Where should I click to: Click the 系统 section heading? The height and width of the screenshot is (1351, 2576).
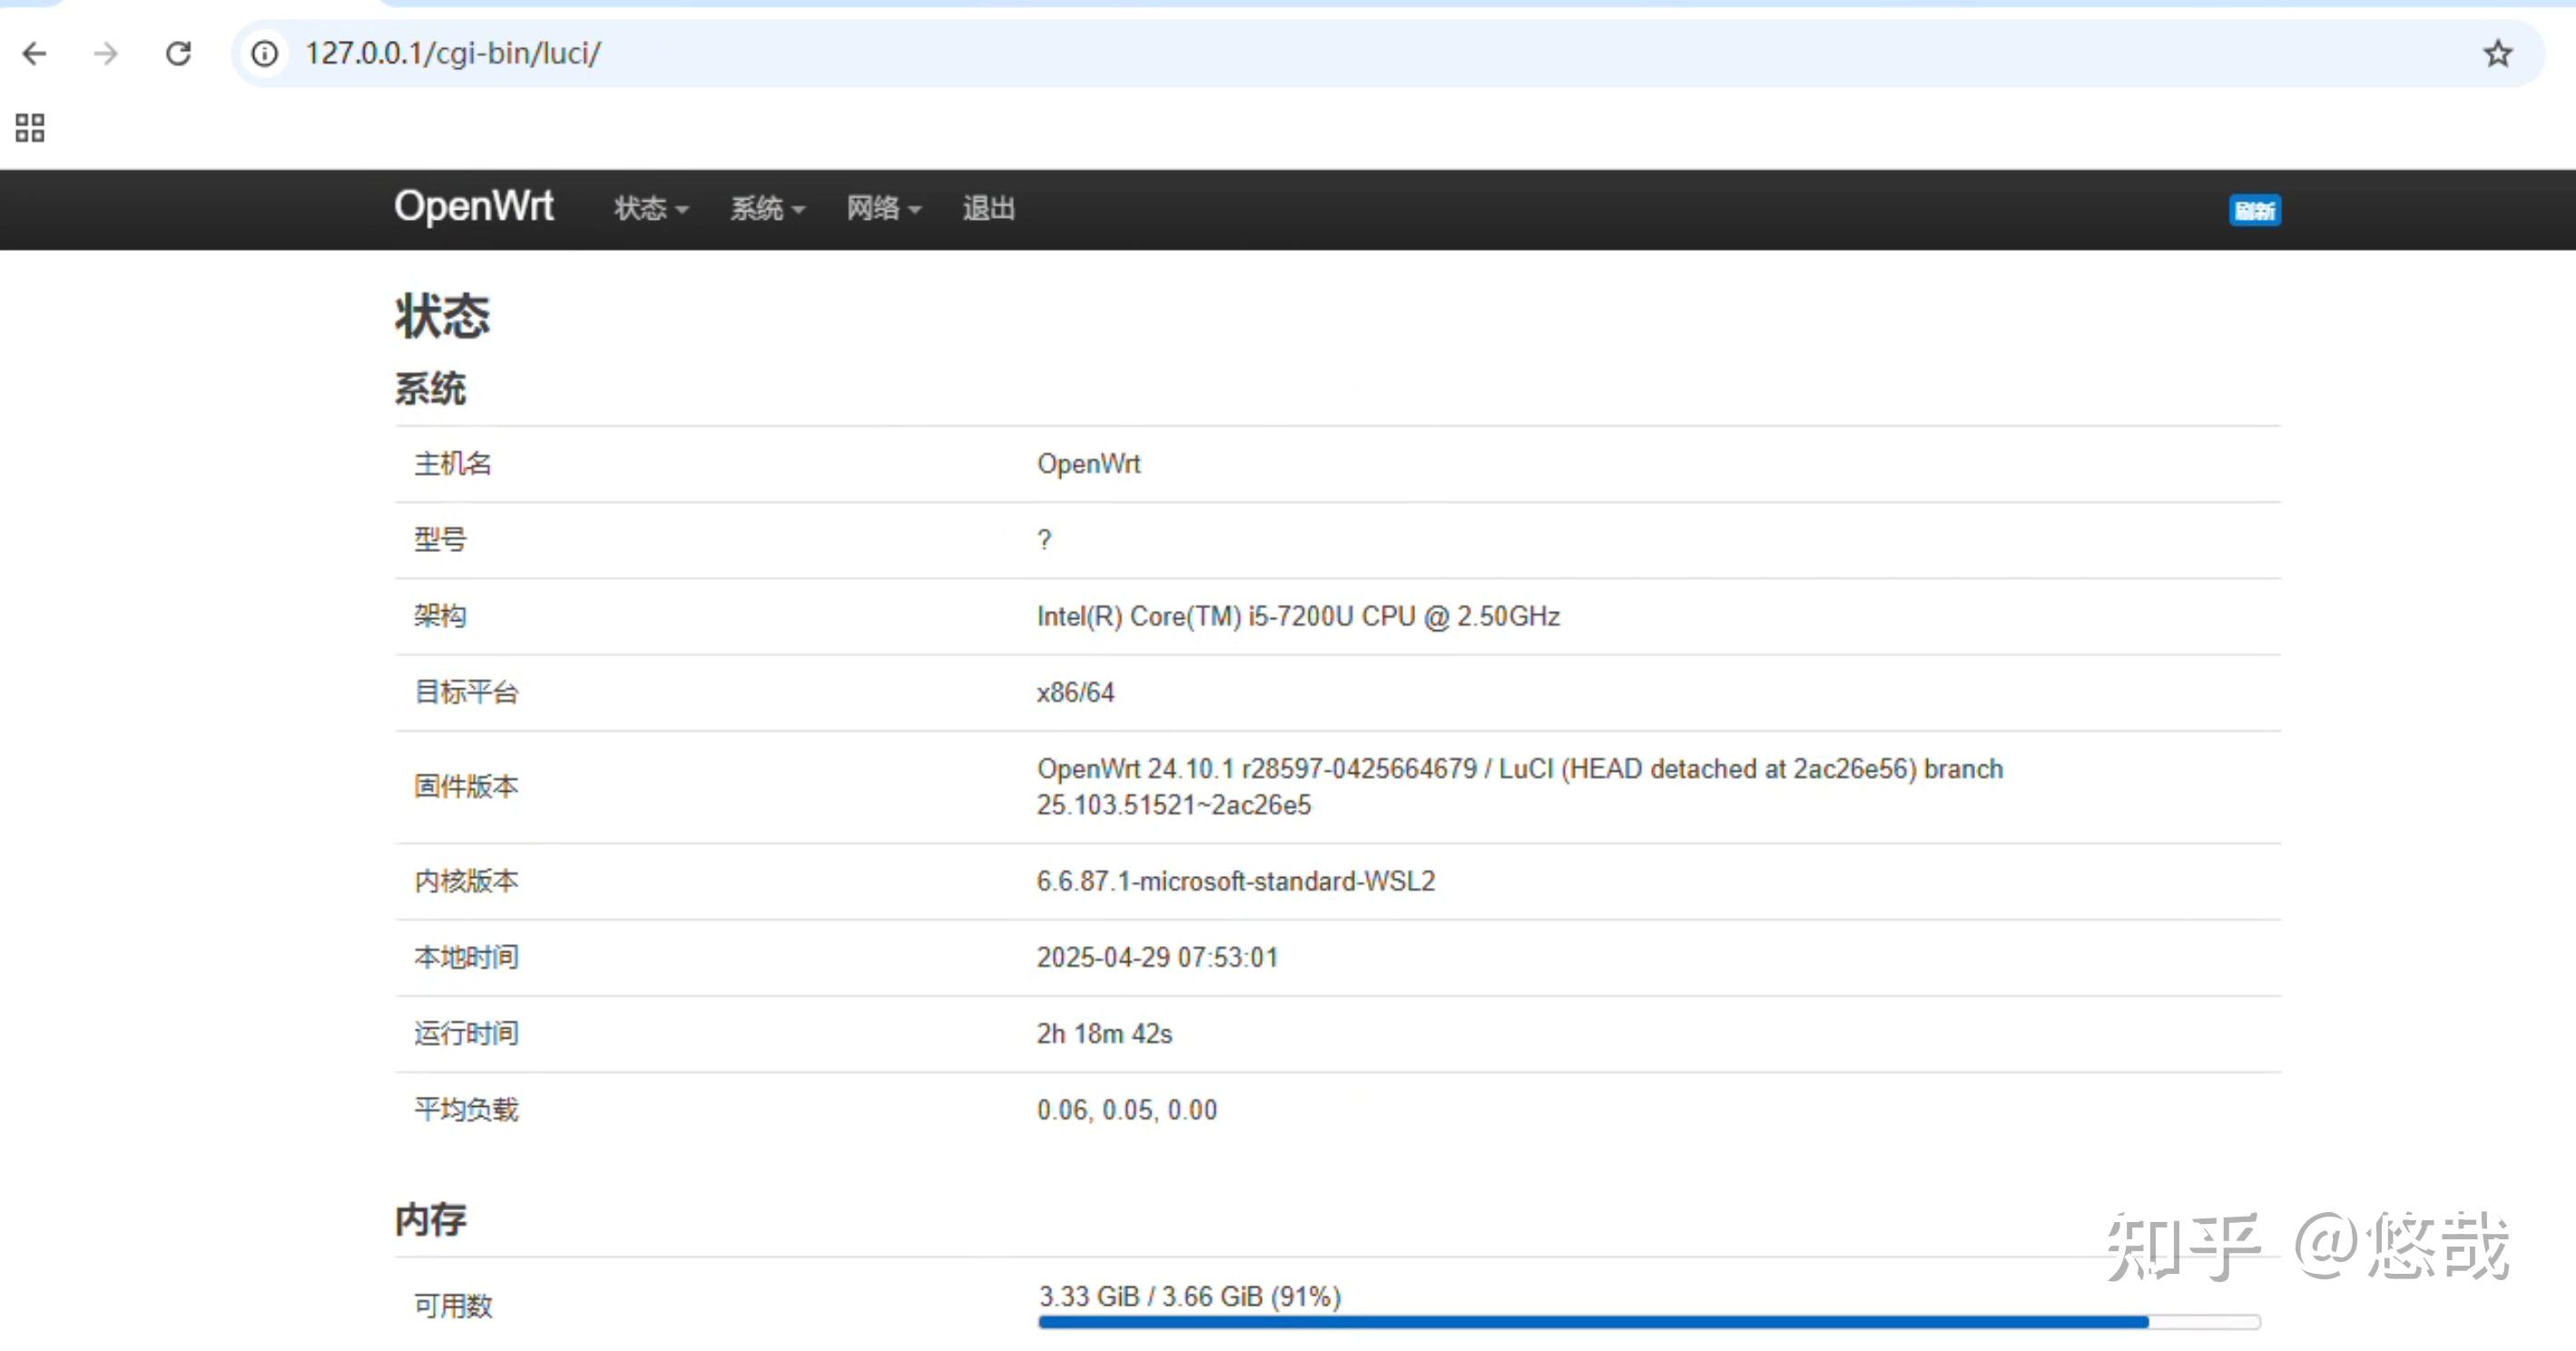[x=430, y=389]
